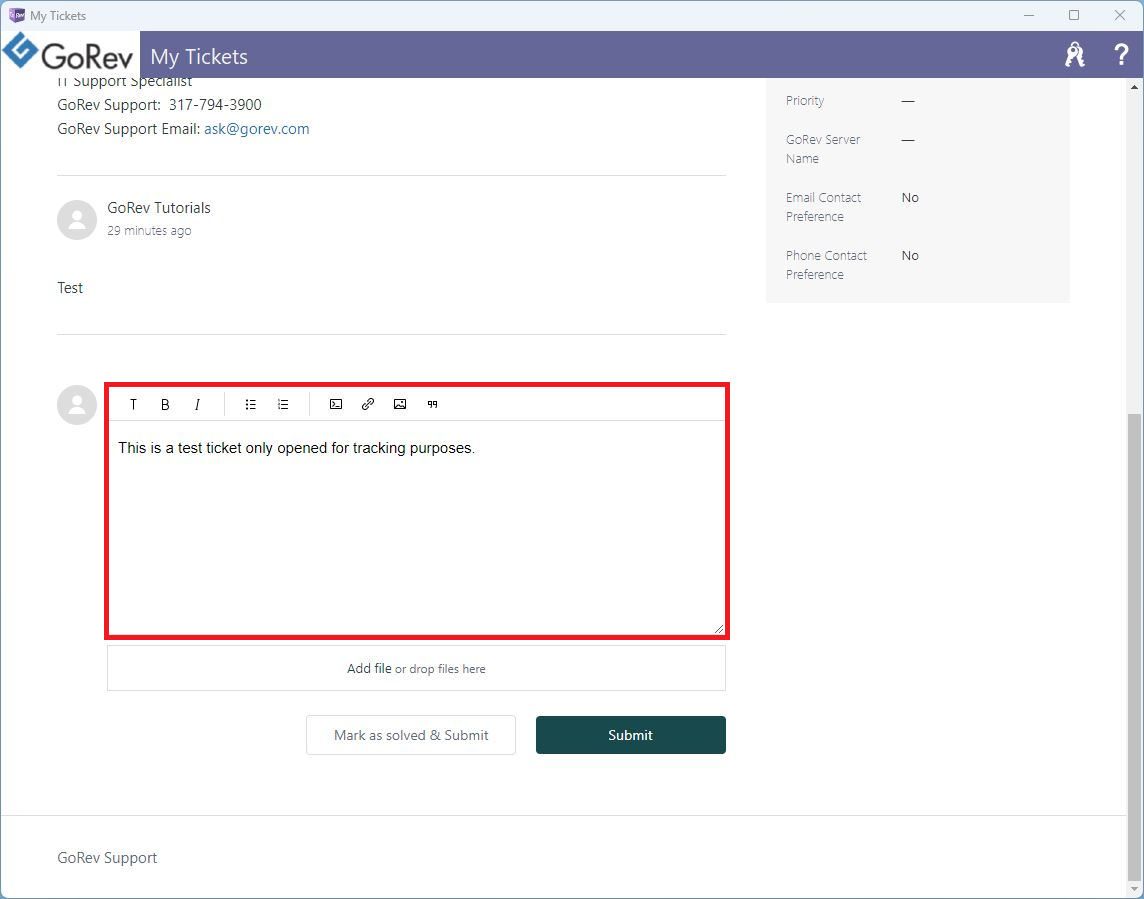Close the My Tickets window
The width and height of the screenshot is (1144, 899).
(1120, 15)
